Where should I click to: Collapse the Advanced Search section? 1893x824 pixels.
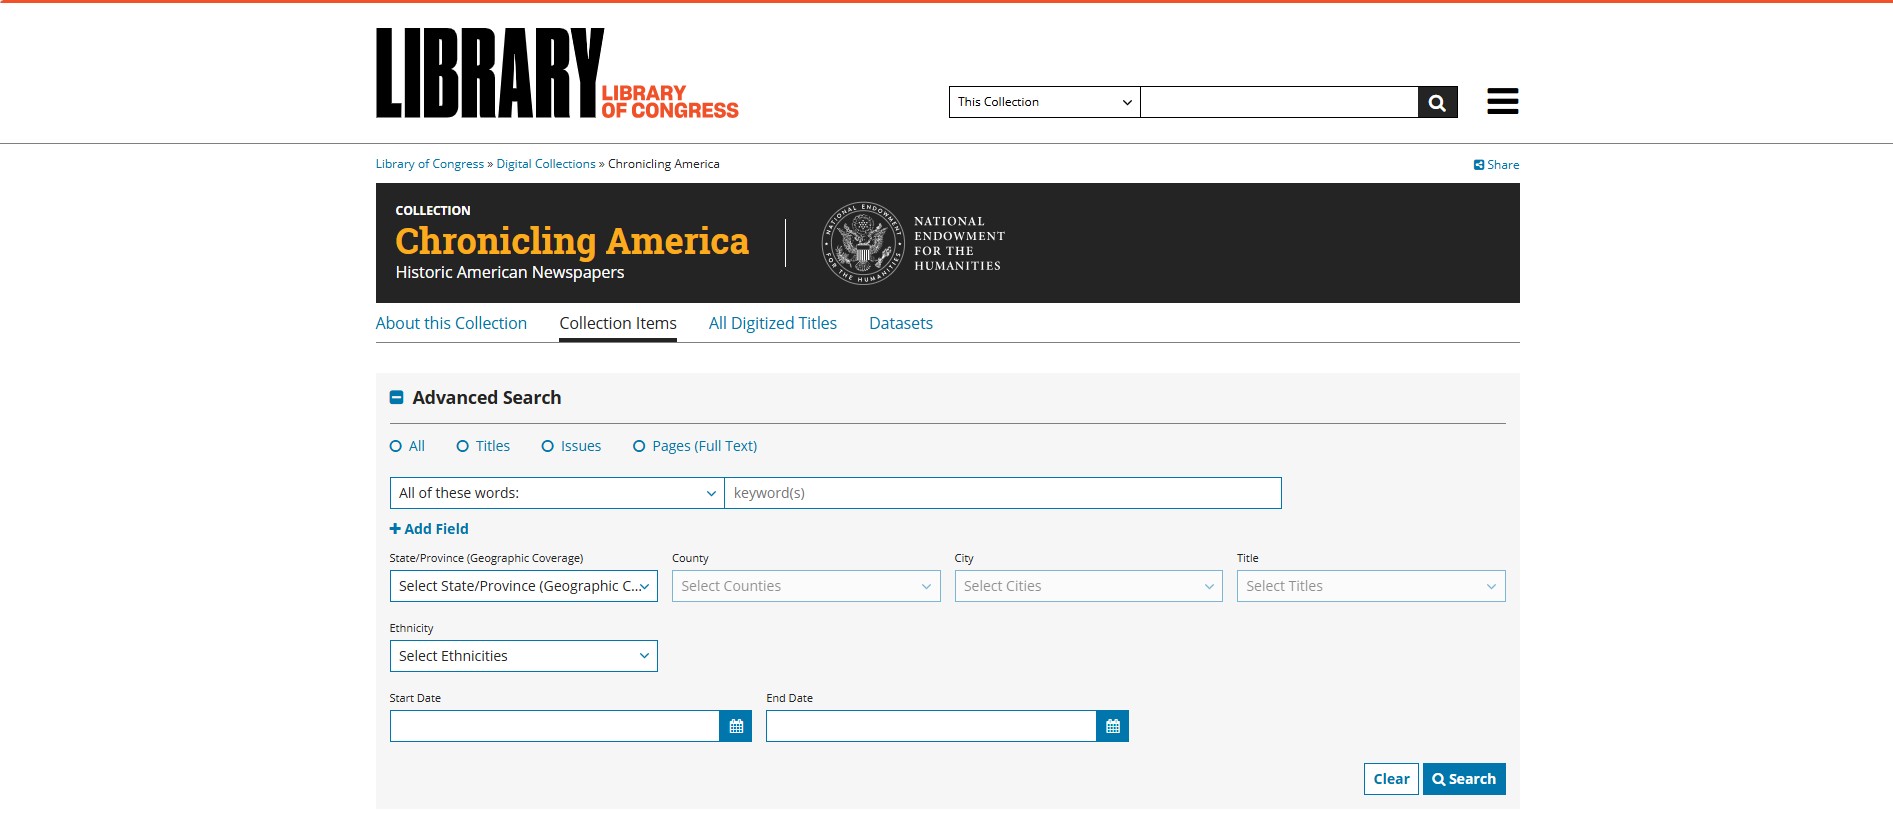tap(396, 398)
